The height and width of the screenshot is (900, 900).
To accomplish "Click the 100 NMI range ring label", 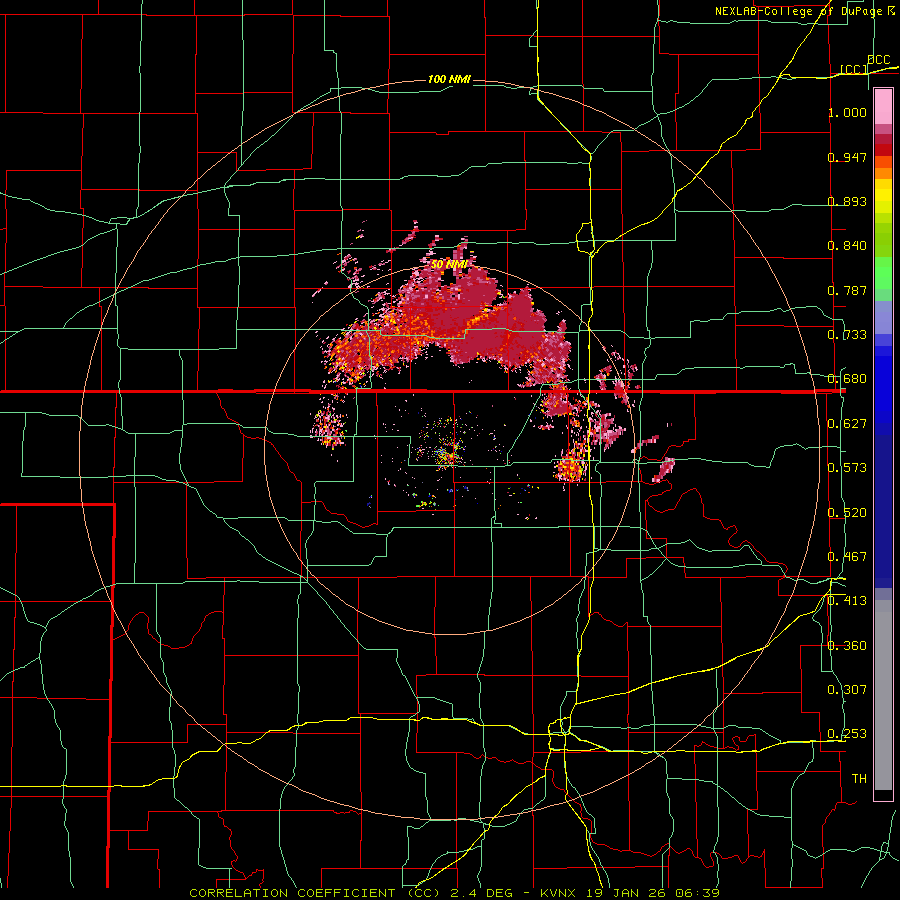I will click(x=449, y=79).
